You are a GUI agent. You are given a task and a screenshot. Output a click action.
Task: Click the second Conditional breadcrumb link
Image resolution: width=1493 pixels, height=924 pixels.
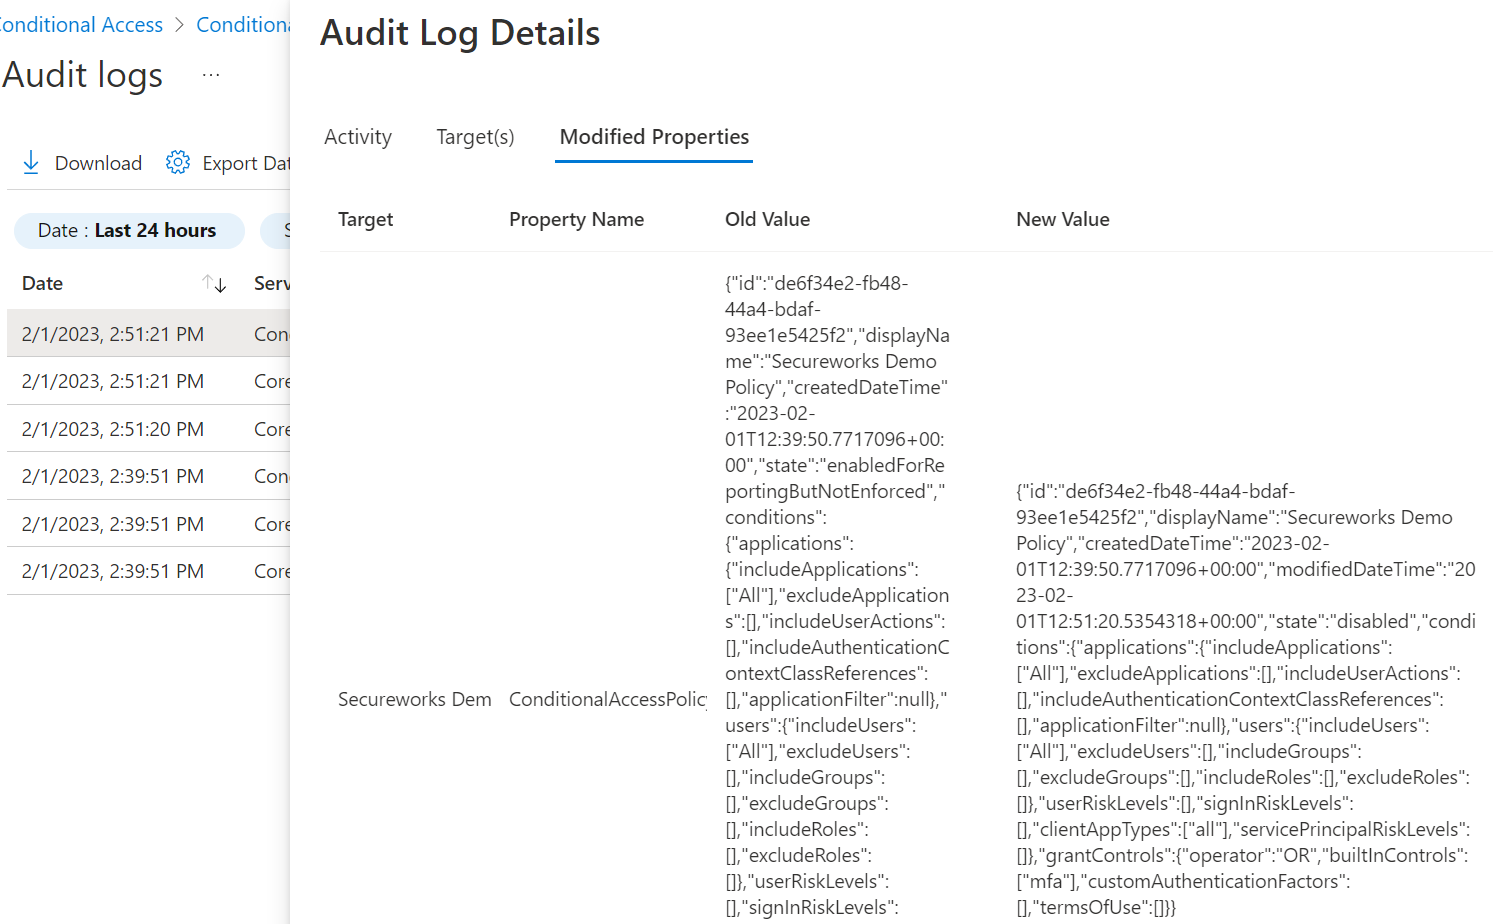[243, 25]
